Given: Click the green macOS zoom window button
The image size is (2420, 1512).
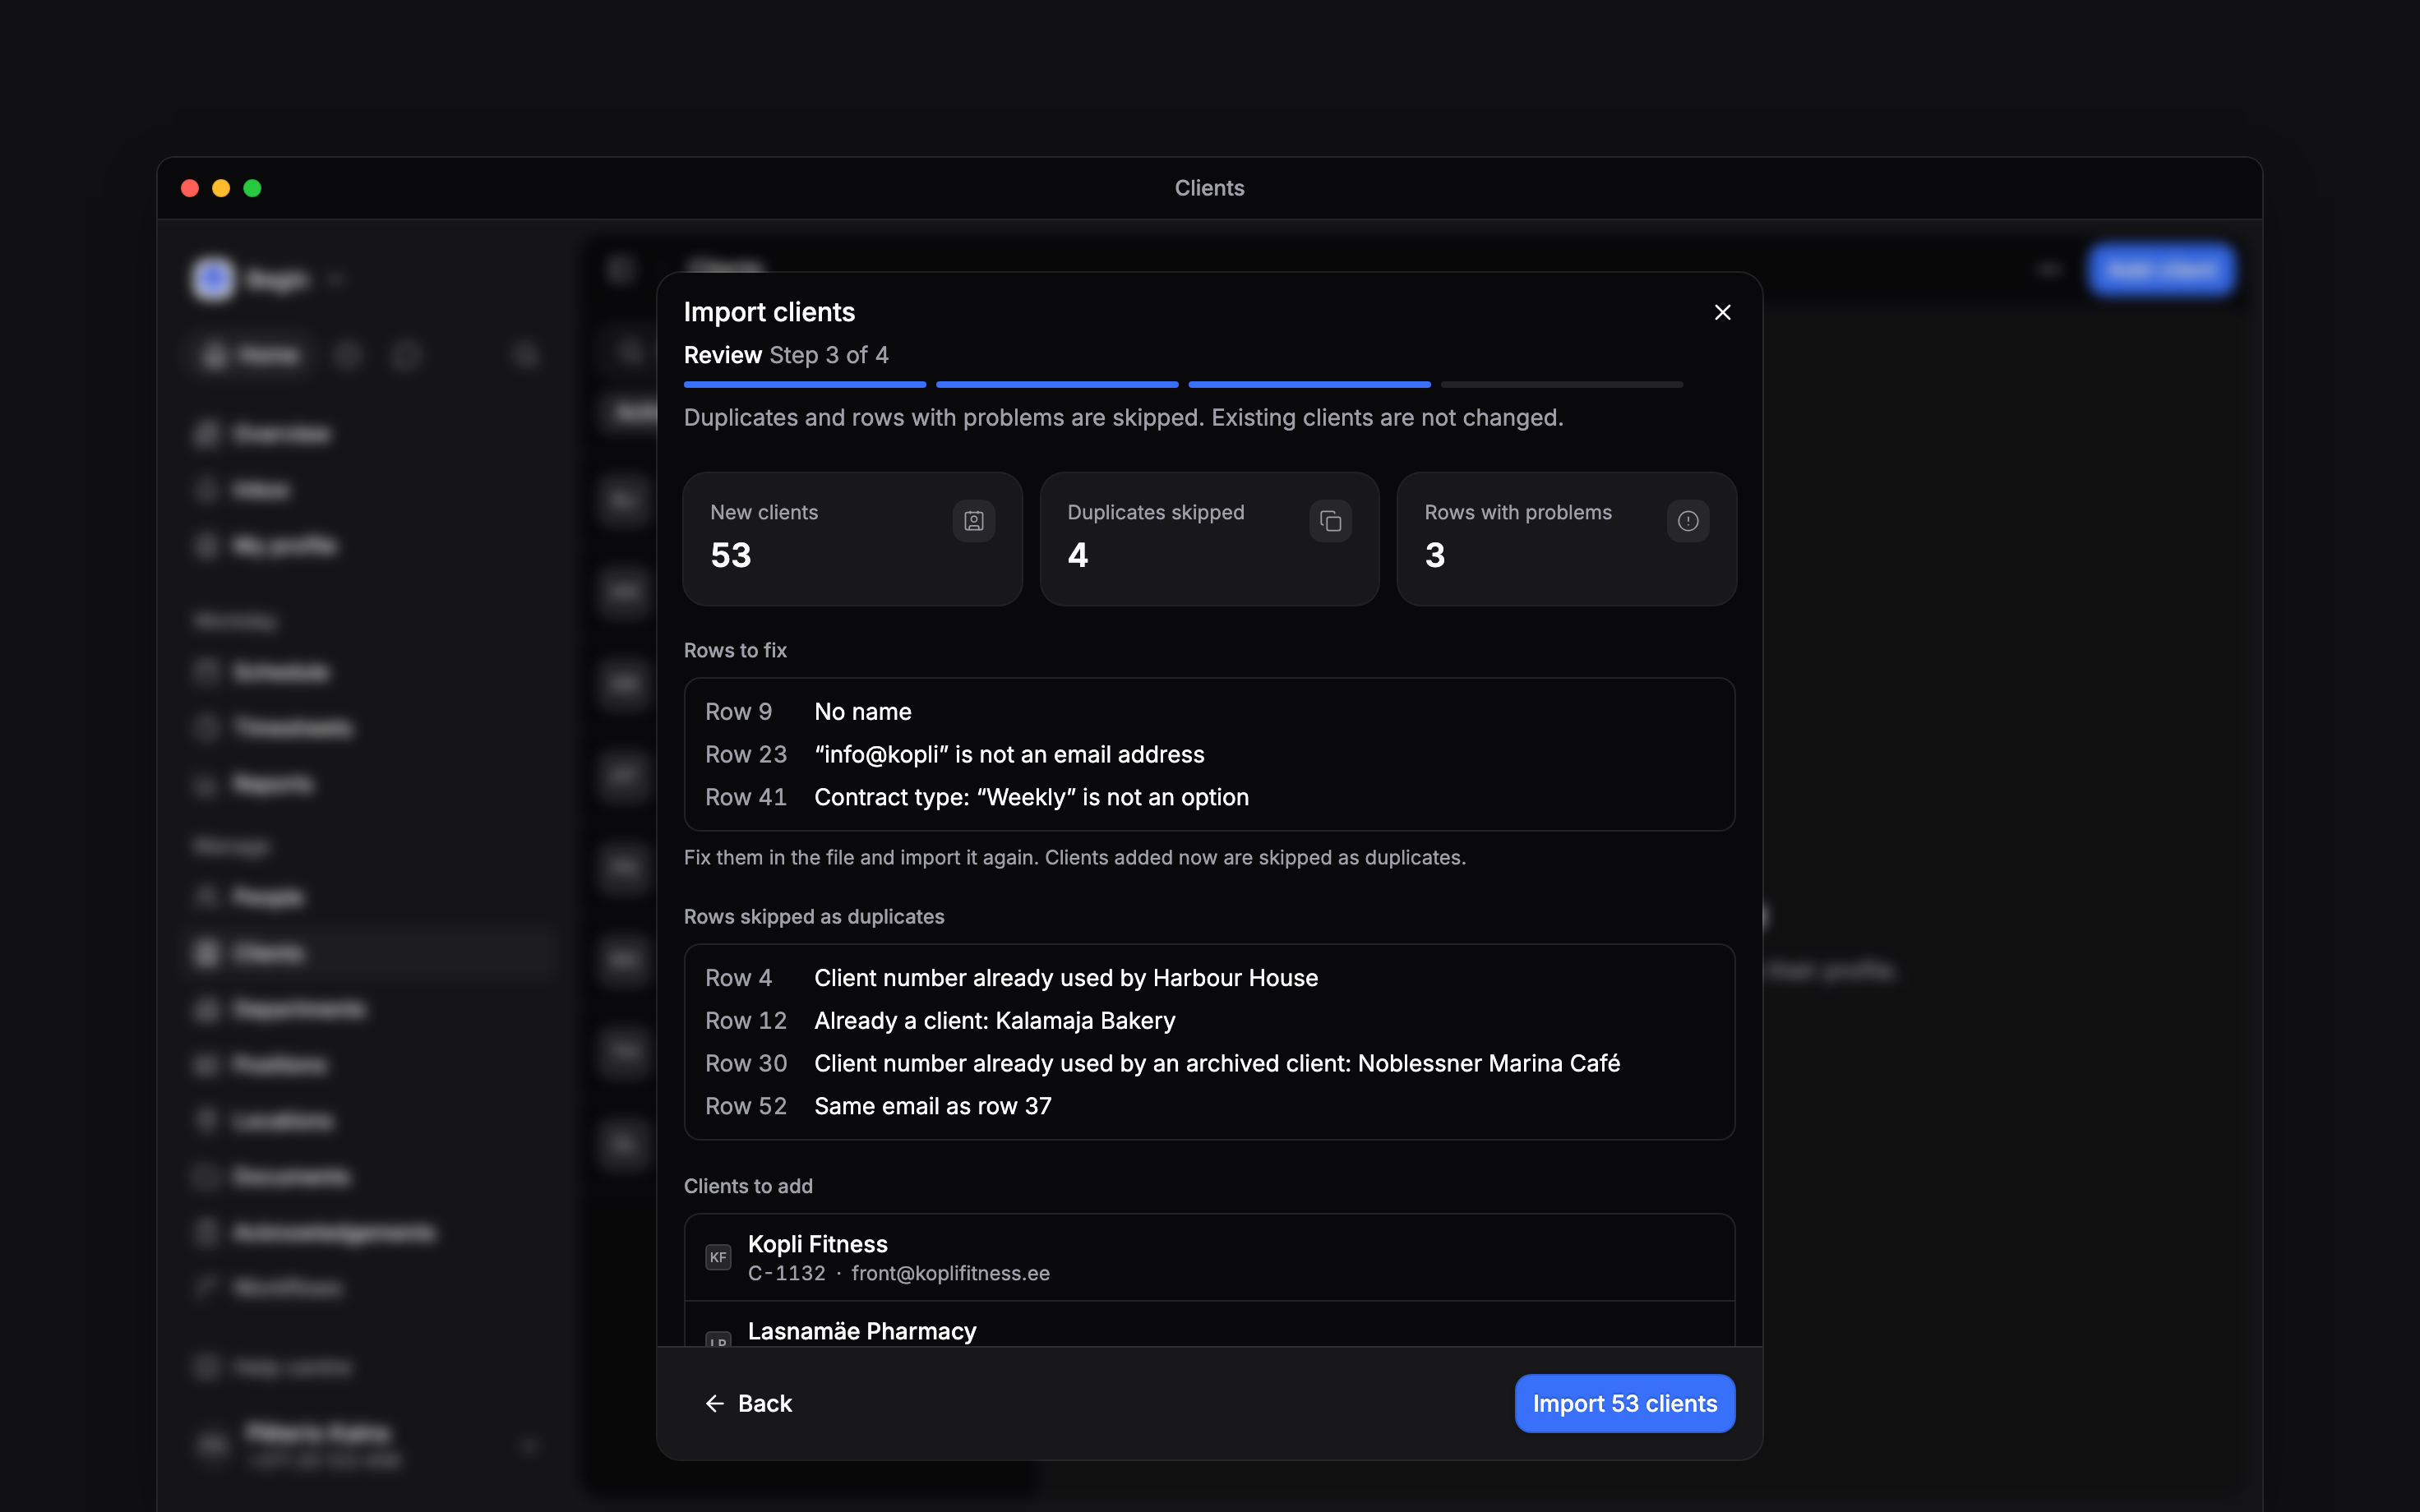Looking at the screenshot, I should 252,188.
